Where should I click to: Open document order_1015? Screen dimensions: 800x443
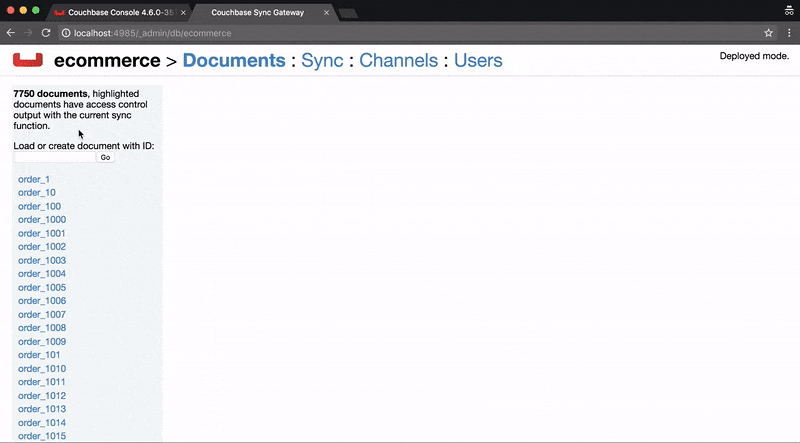pyautogui.click(x=42, y=436)
